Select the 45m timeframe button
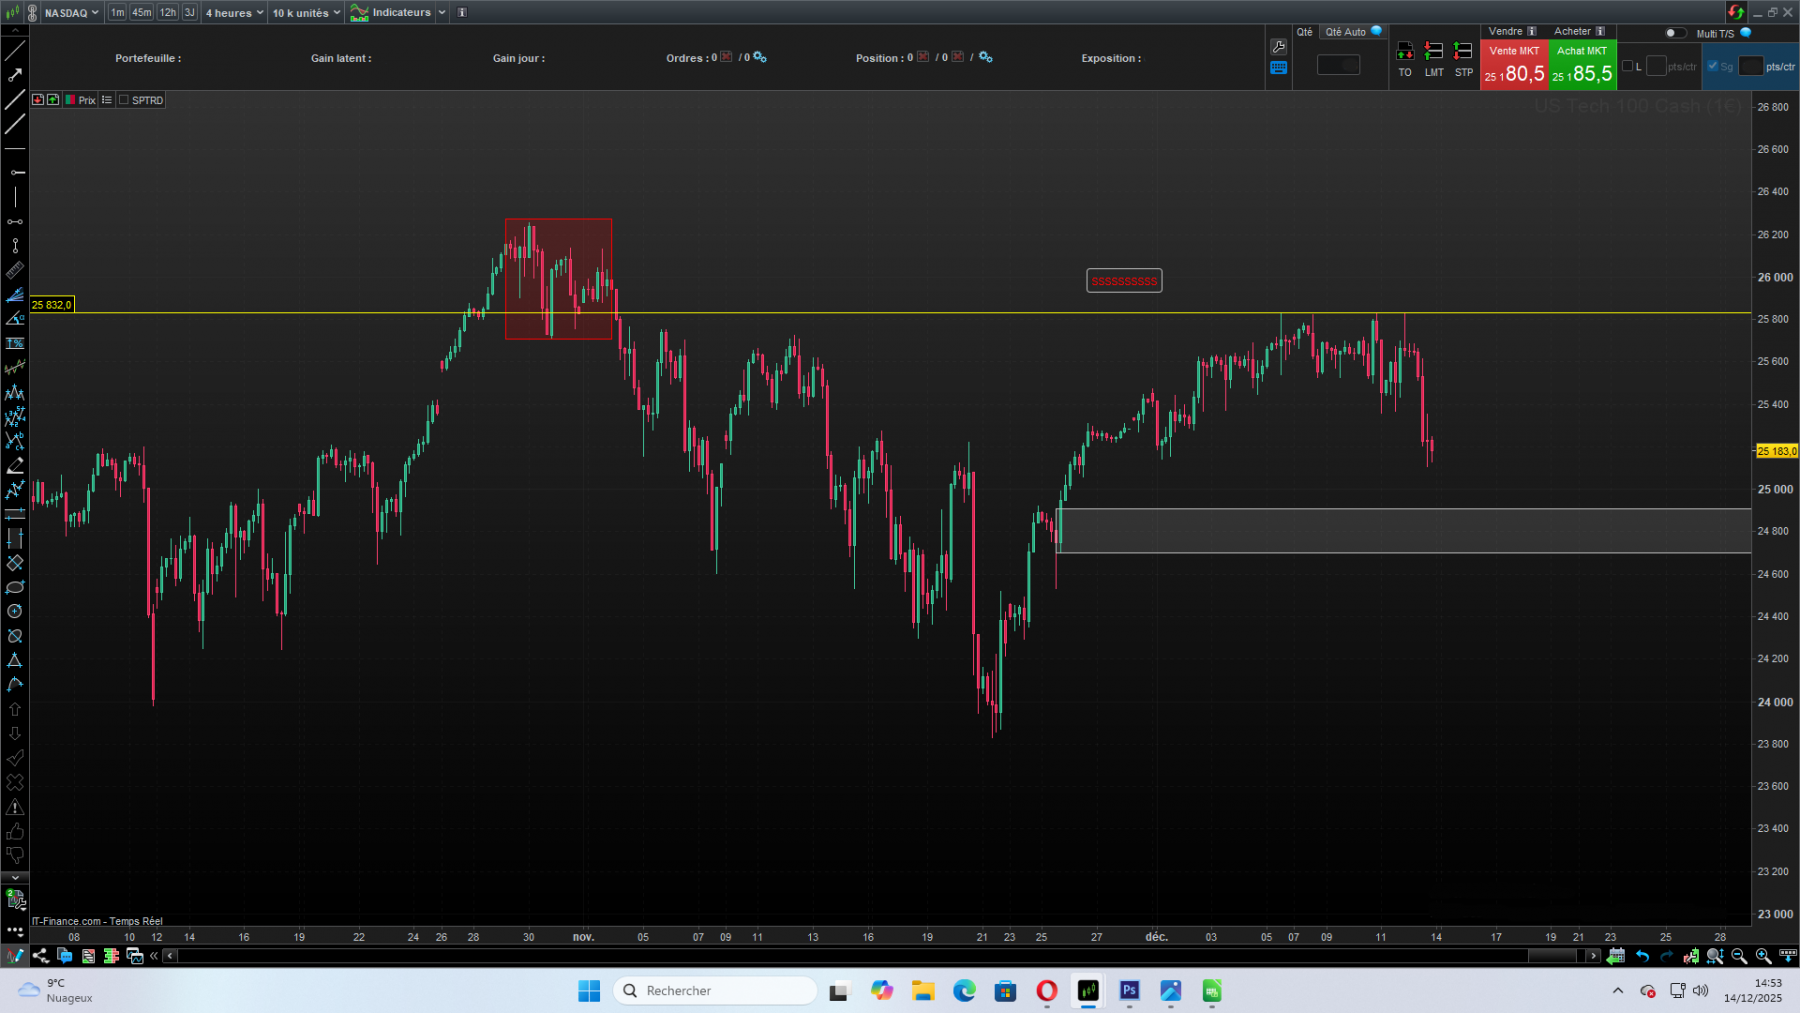The image size is (1800, 1013). coord(141,13)
